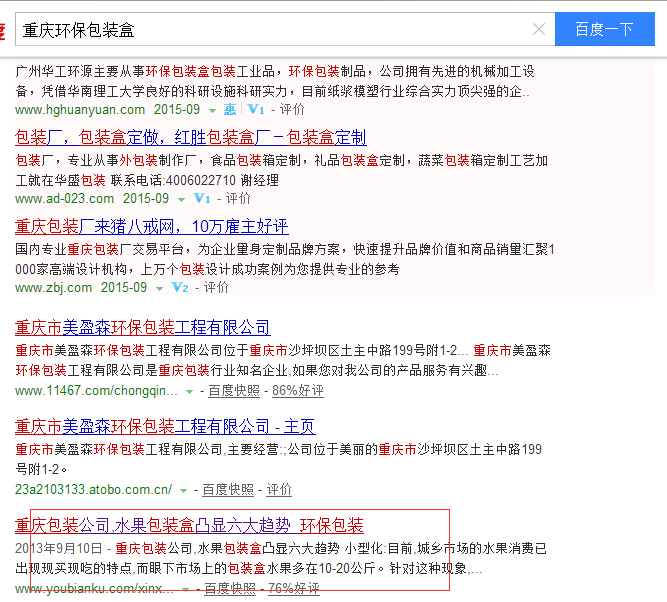667x602 pixels.
Task: Click the date text 2013年9月10日
Action: (x=59, y=548)
